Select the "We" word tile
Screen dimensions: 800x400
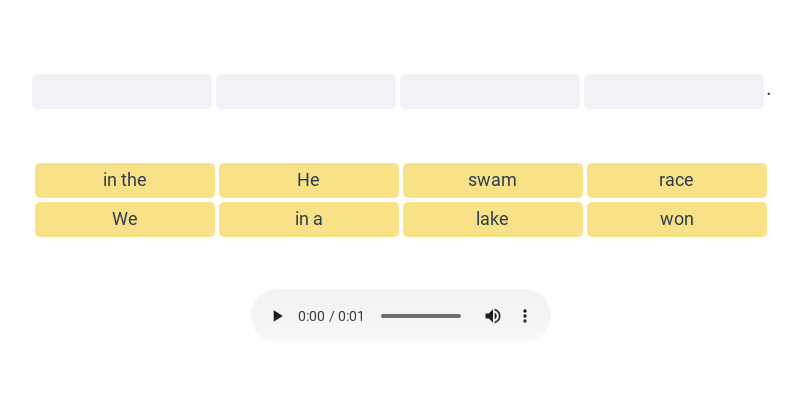(x=125, y=219)
